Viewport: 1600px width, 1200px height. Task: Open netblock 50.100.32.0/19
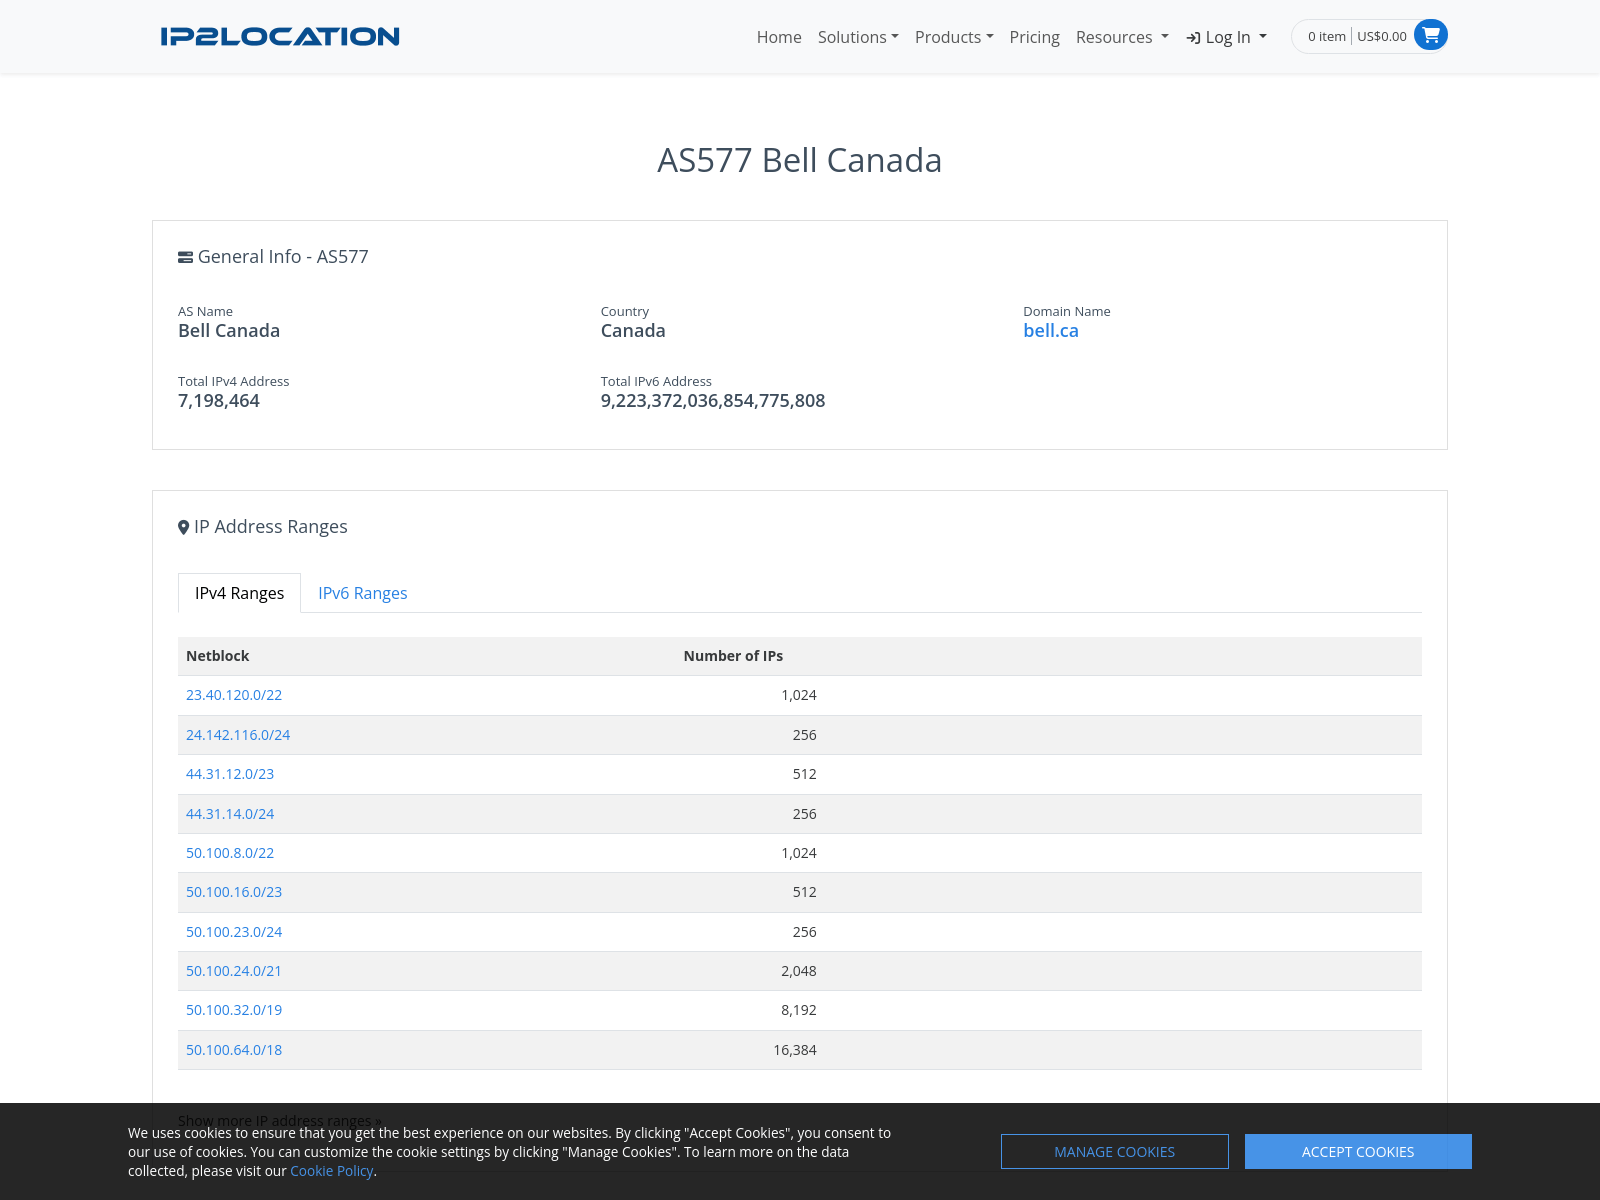pyautogui.click(x=234, y=1010)
